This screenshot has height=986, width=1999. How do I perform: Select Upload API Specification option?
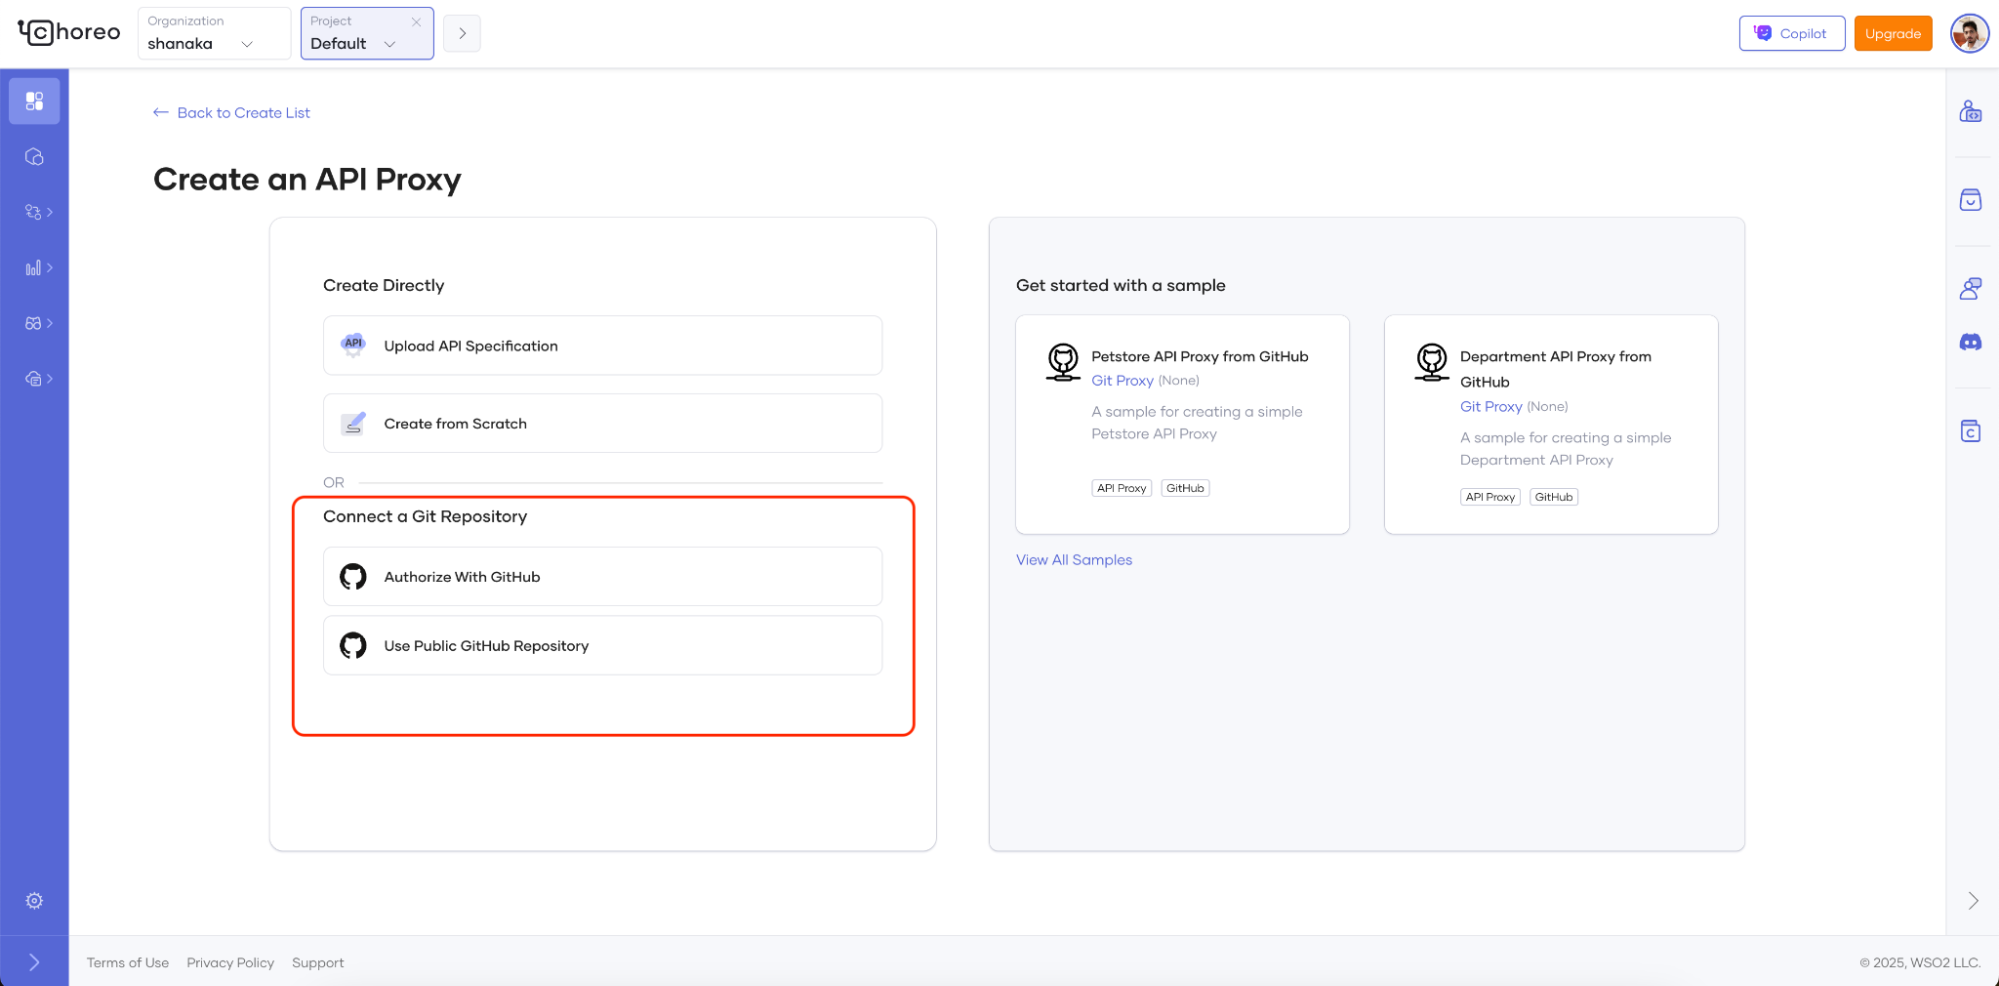(x=602, y=346)
